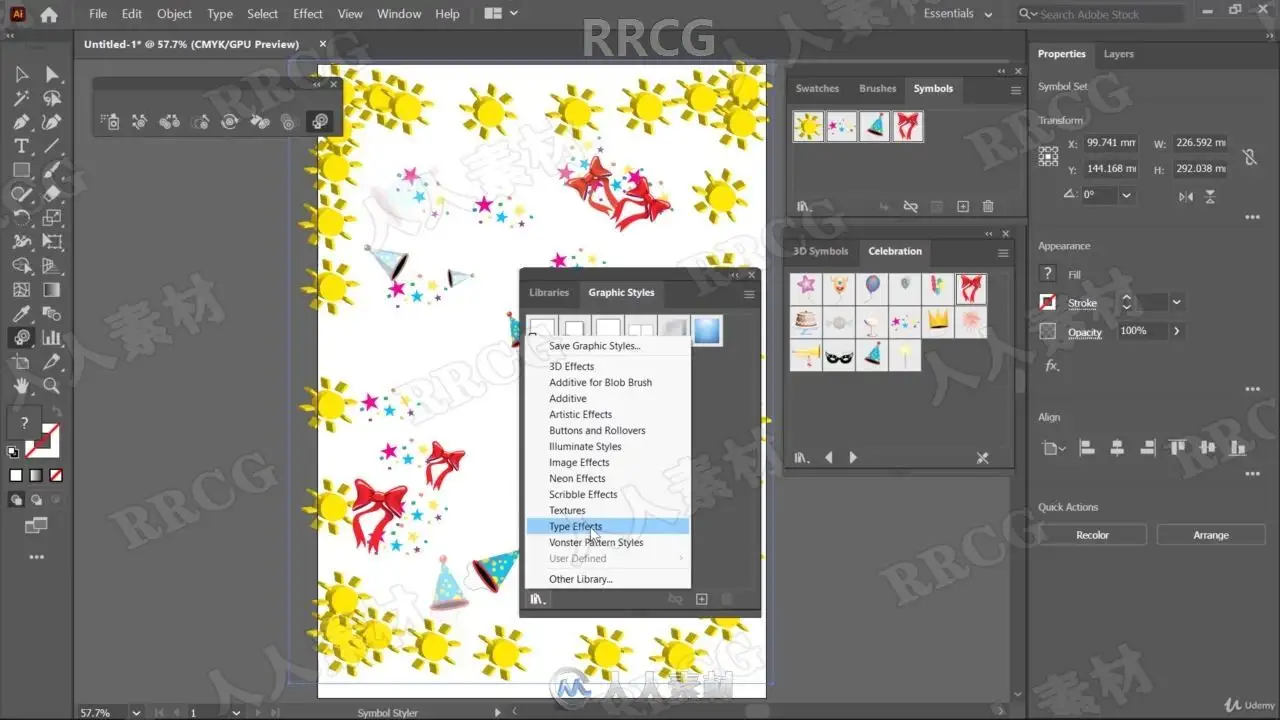The height and width of the screenshot is (720, 1280).
Task: Select the Paintbrush tool
Action: click(x=52, y=170)
